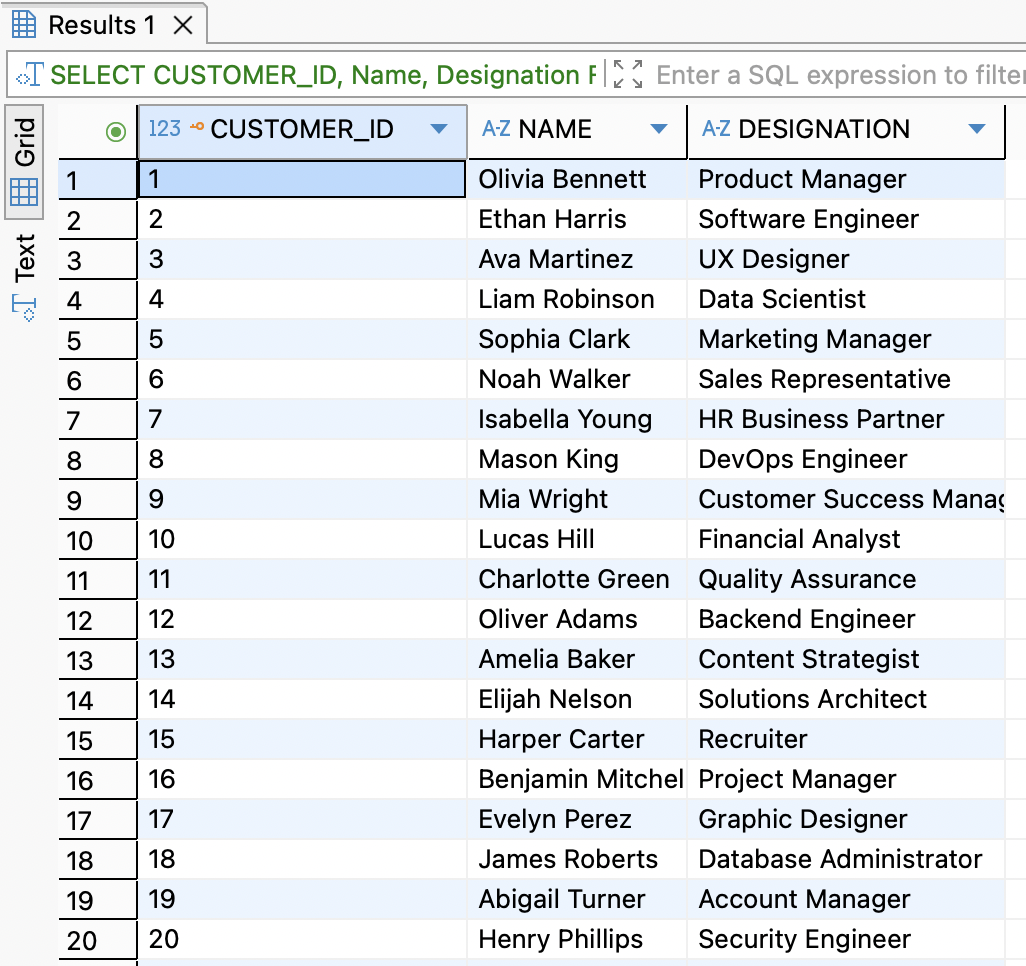Viewport: 1026px width, 966px height.
Task: Select the cell Benjamin Mitchel
Action: coord(577,779)
